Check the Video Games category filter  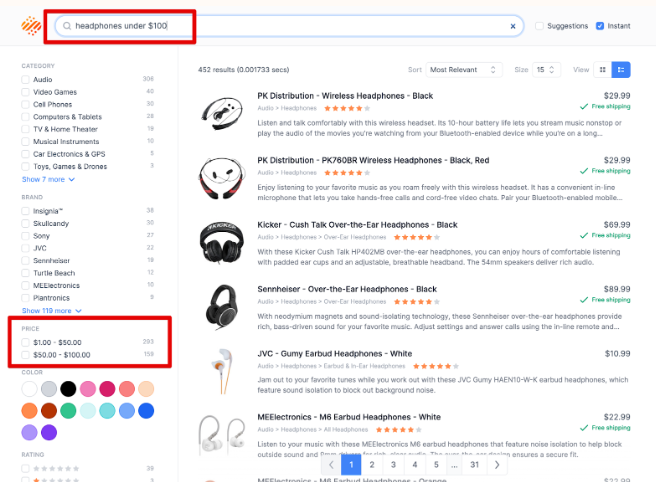26,92
